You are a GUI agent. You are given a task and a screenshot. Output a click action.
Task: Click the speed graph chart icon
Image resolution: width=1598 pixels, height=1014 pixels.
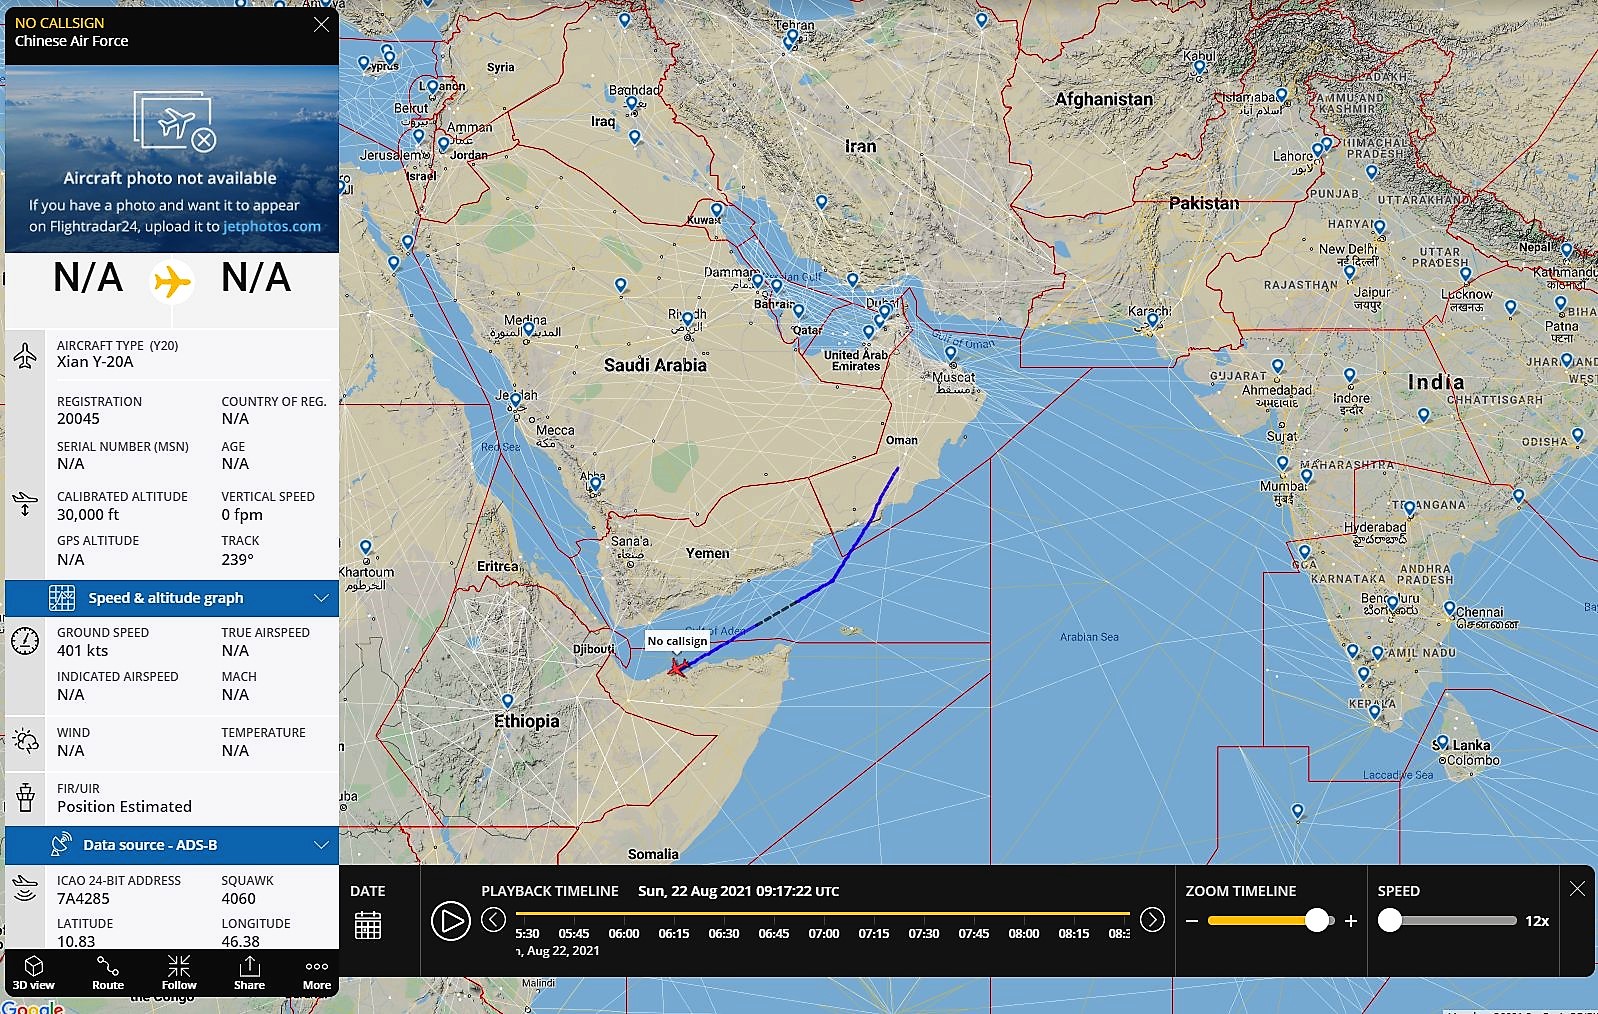(62, 598)
